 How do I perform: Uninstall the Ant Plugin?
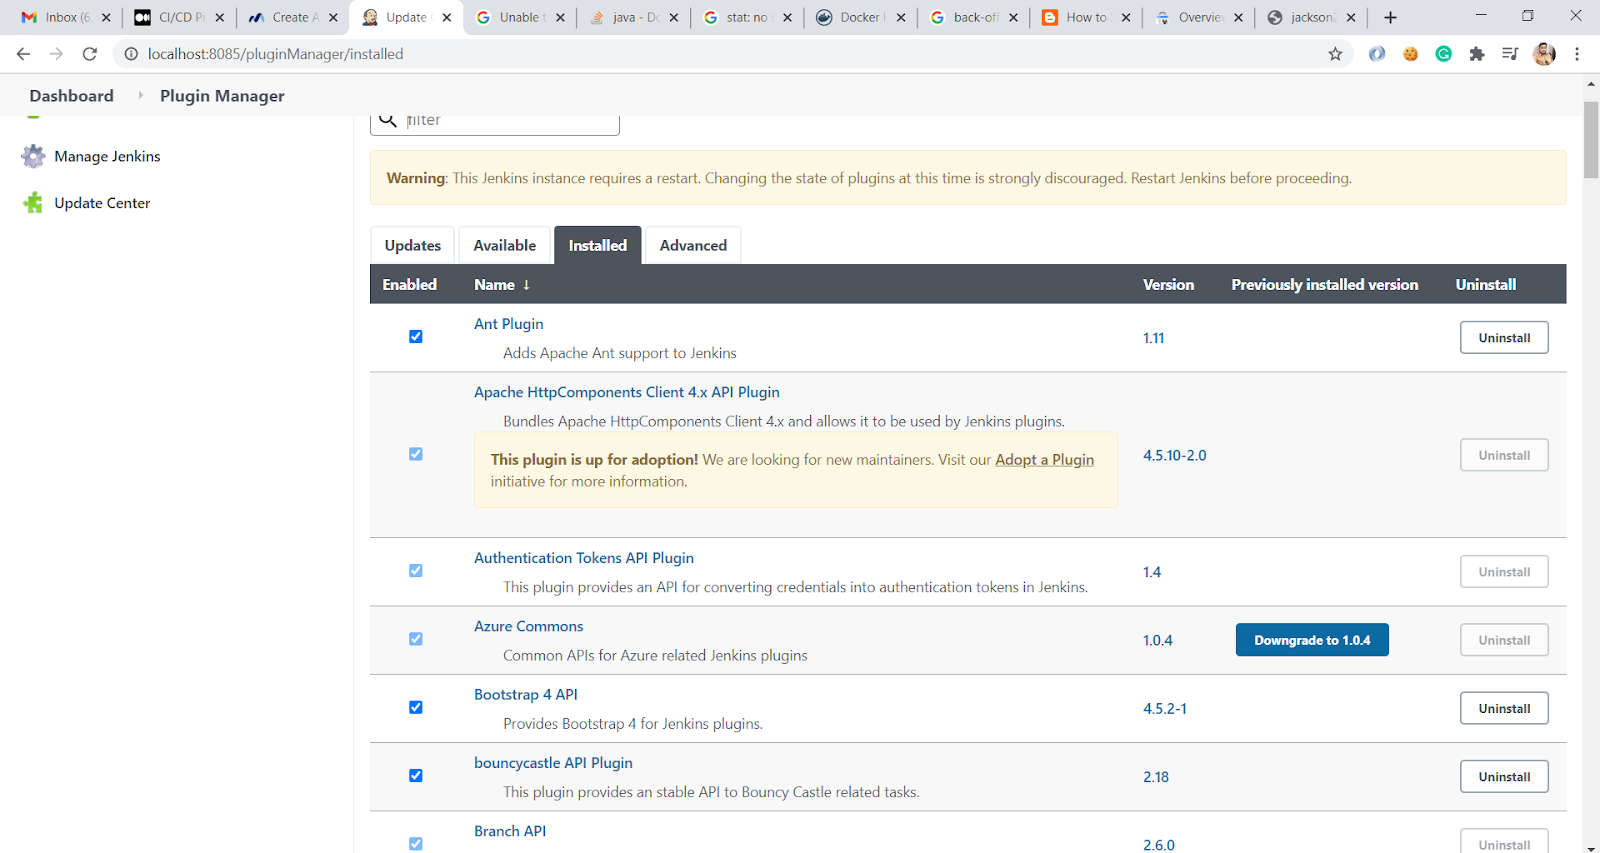(x=1504, y=338)
